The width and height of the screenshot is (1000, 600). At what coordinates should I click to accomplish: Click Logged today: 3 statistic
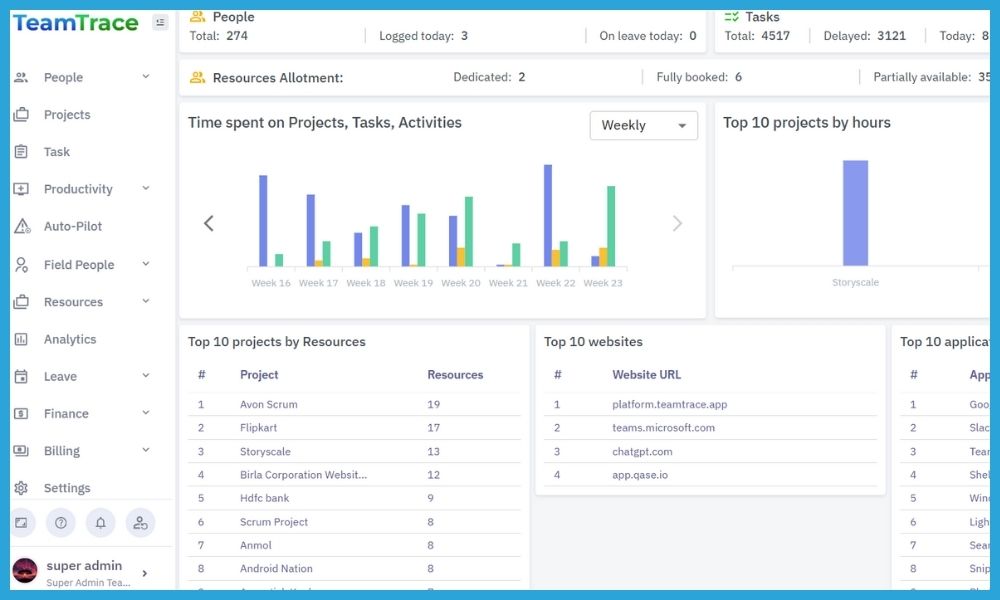point(423,36)
